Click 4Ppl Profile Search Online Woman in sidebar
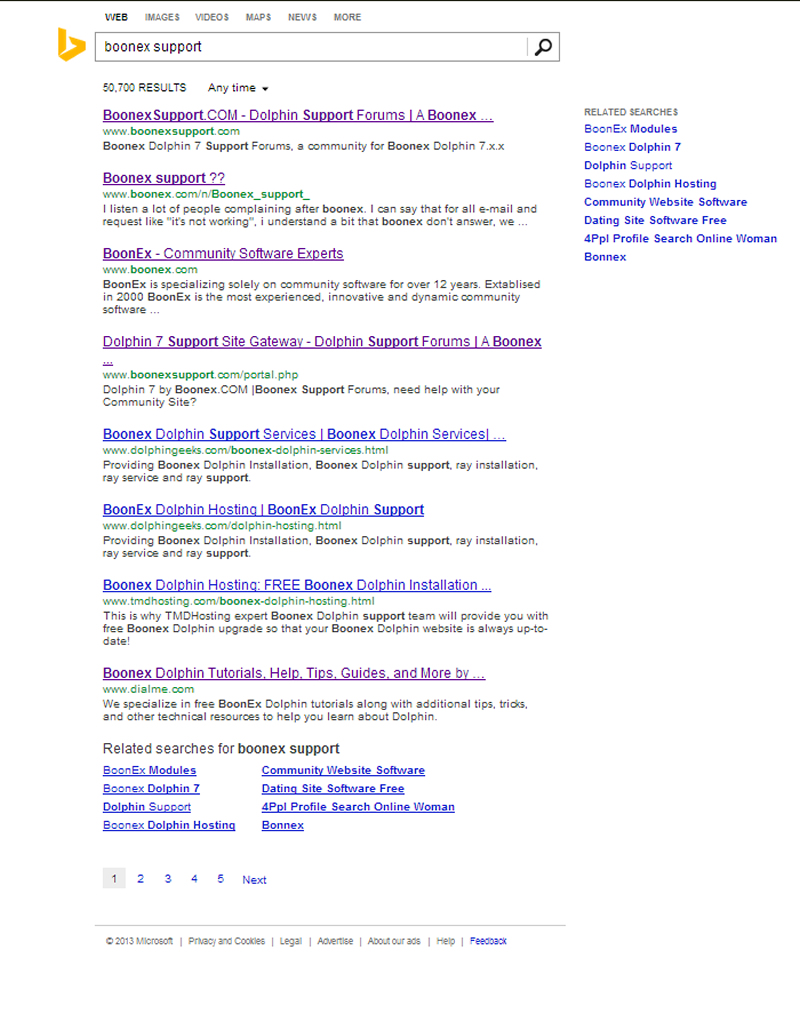The image size is (800, 1022). 681,239
